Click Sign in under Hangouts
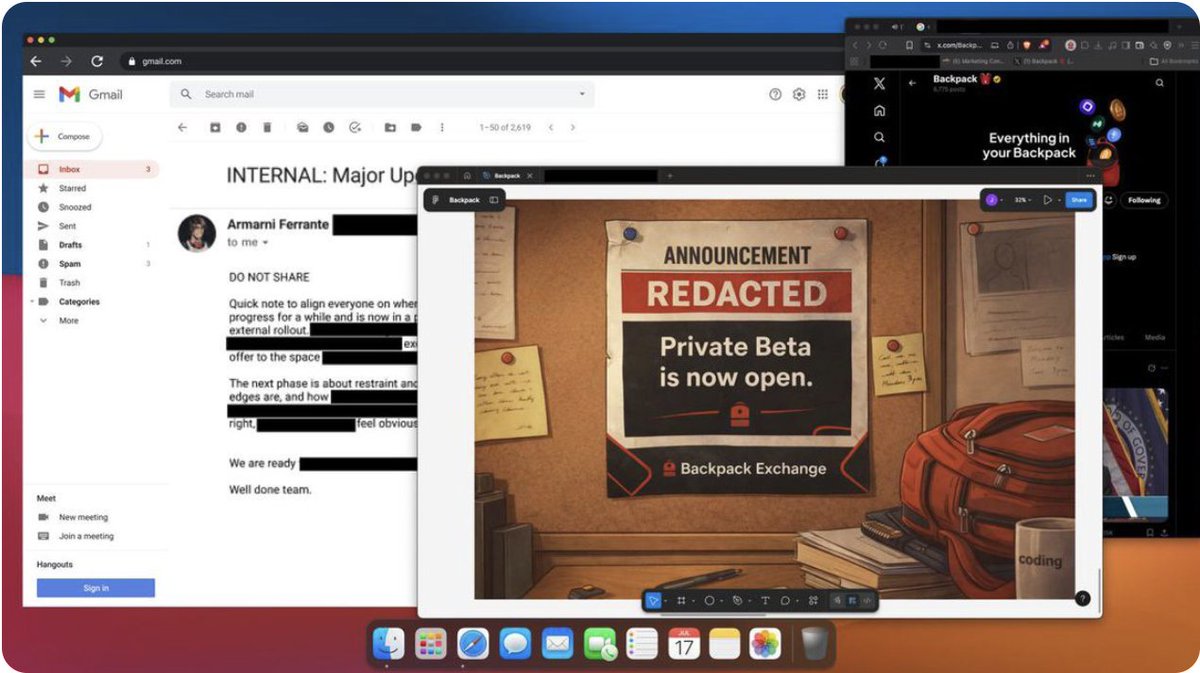This screenshot has height=673, width=1200. pyautogui.click(x=96, y=588)
